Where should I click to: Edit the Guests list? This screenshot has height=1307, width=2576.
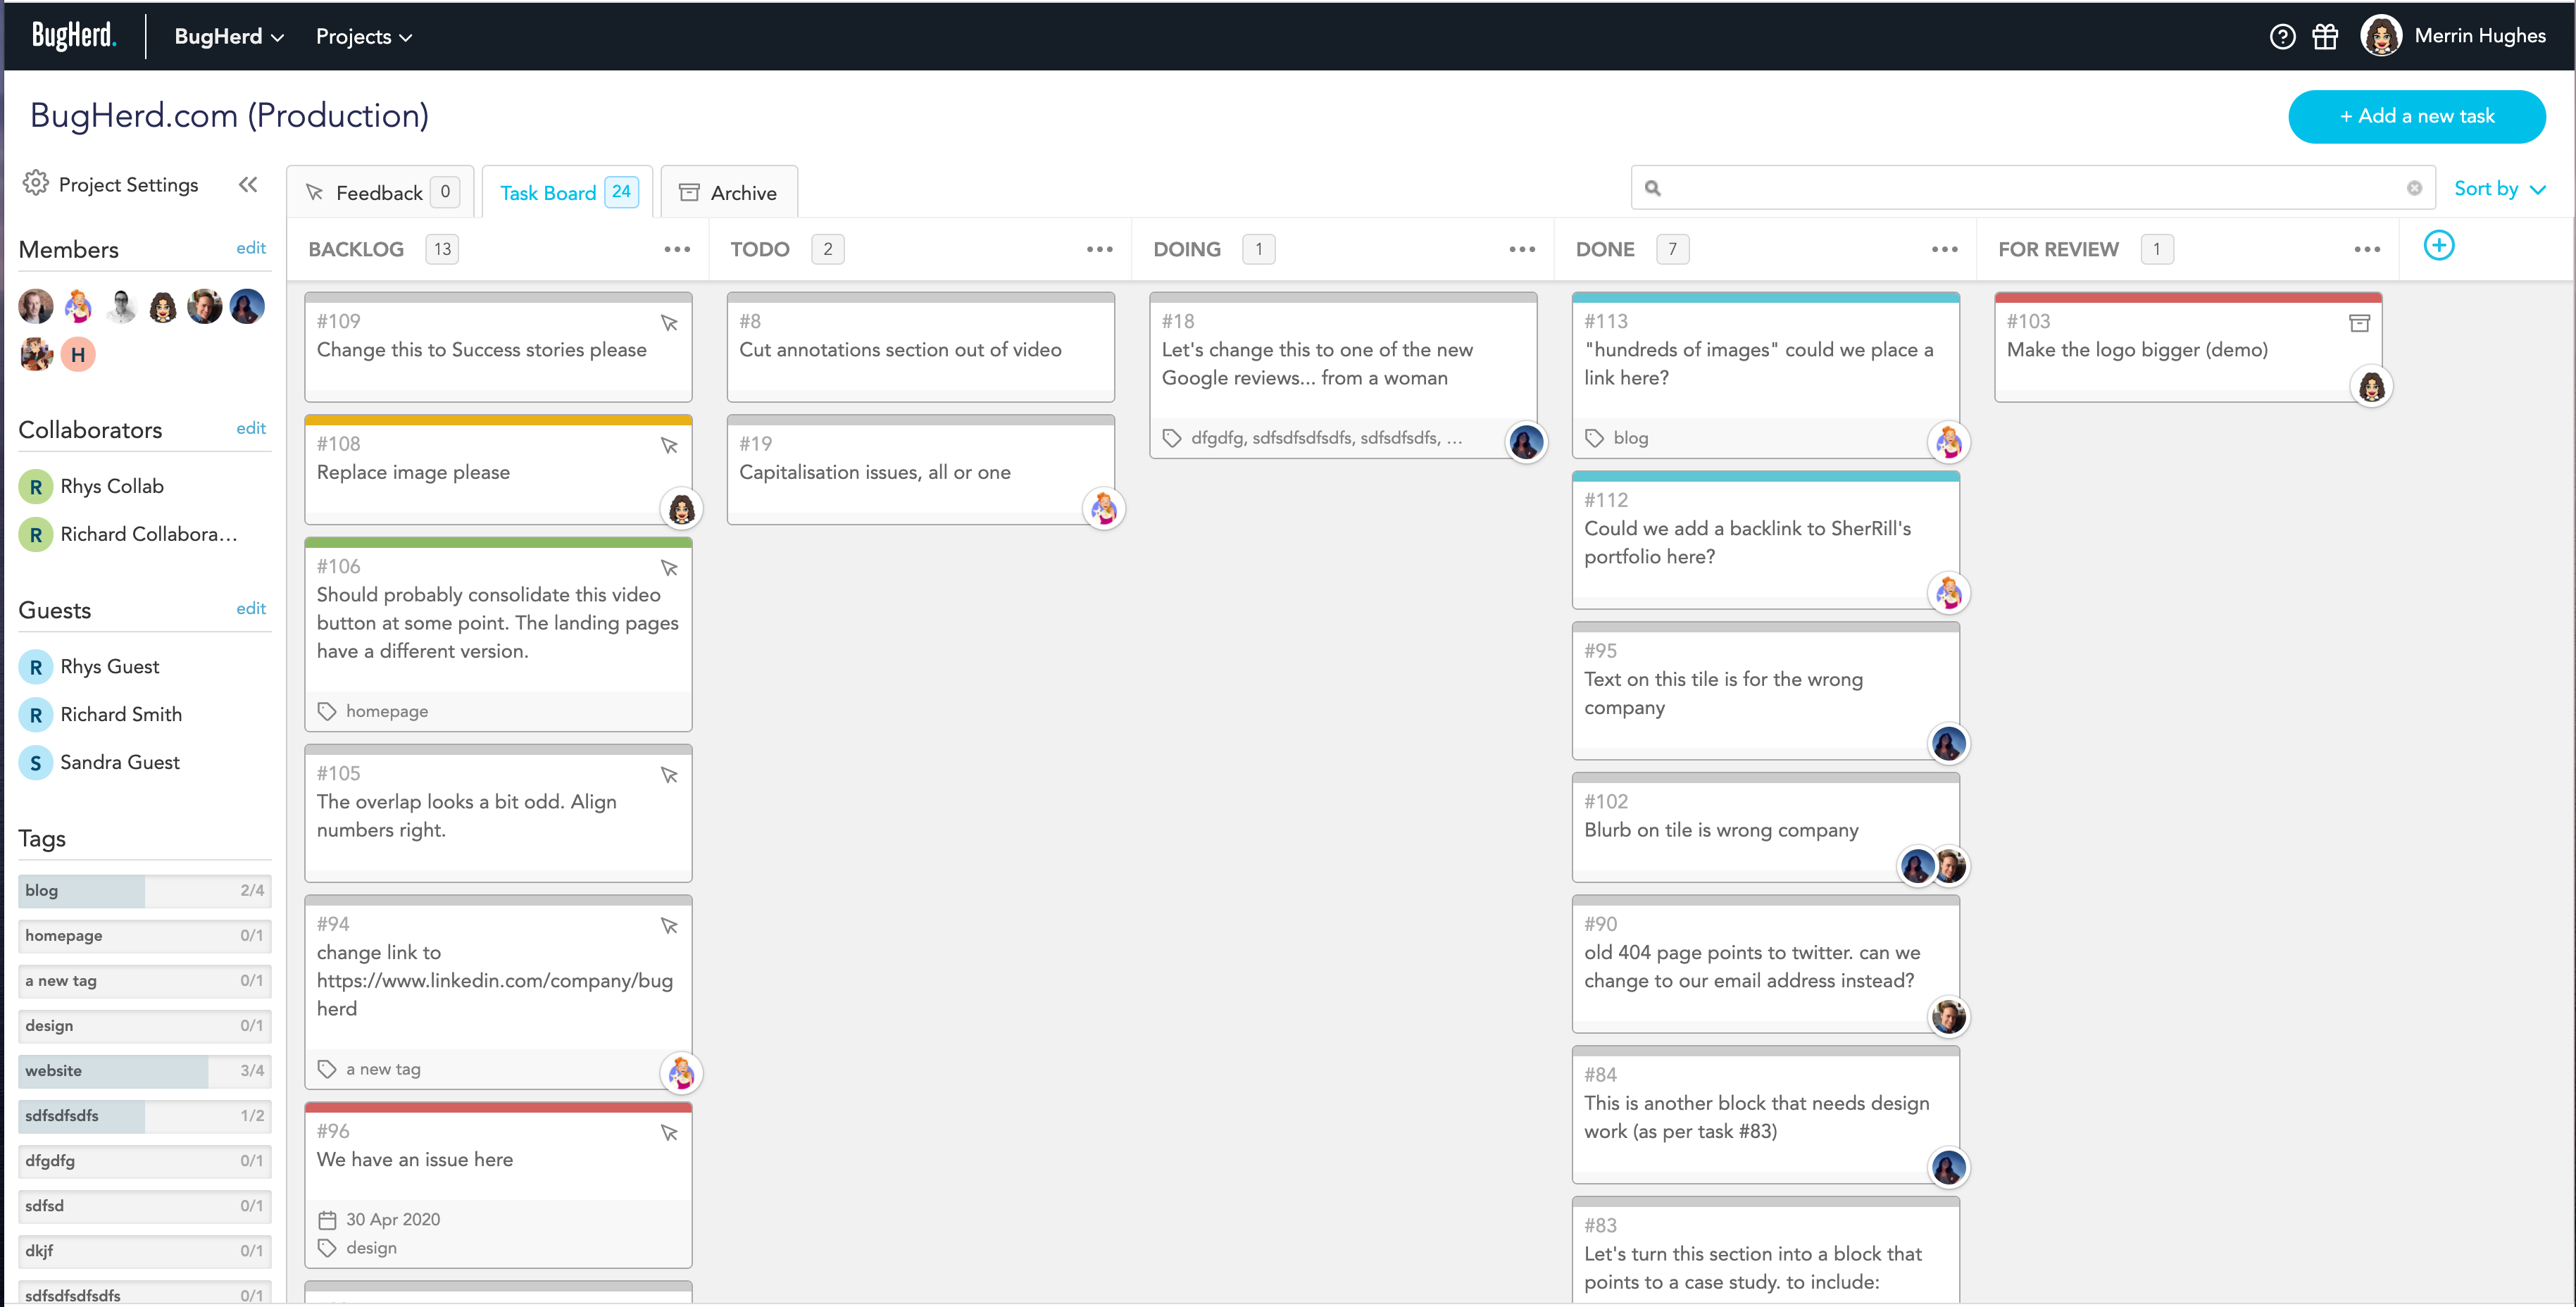pos(251,608)
